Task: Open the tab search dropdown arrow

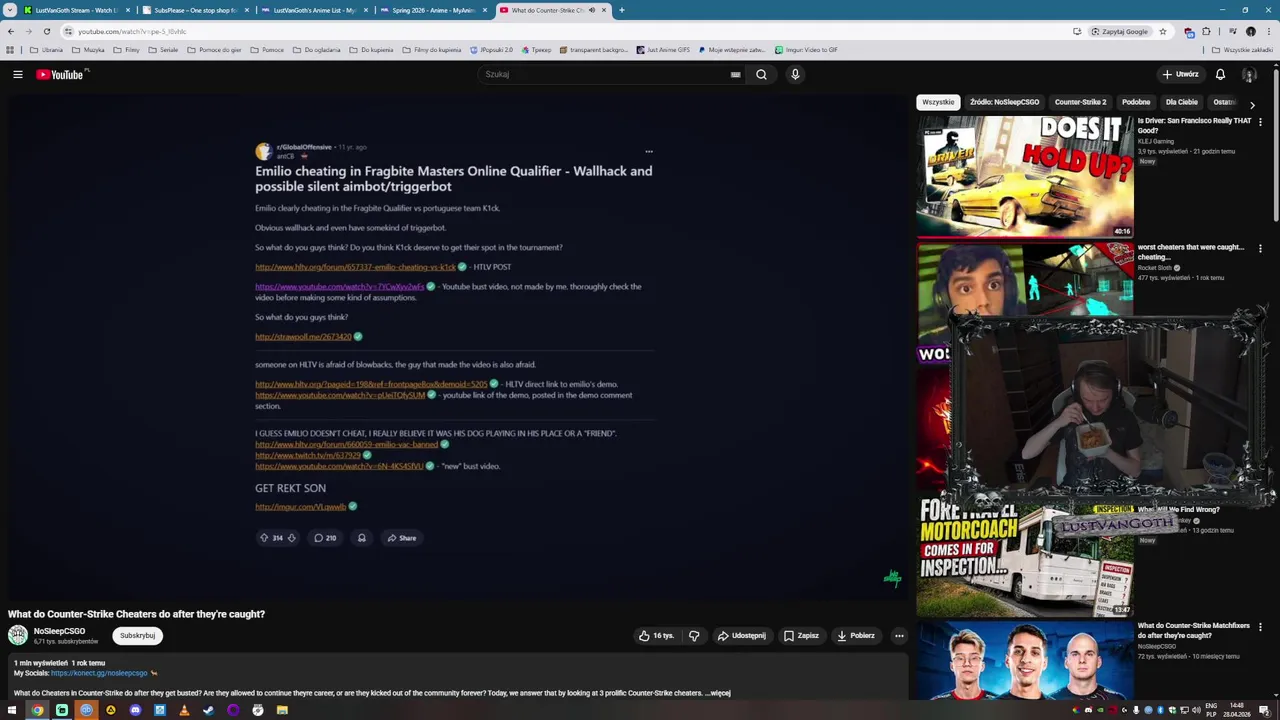Action: [10, 10]
